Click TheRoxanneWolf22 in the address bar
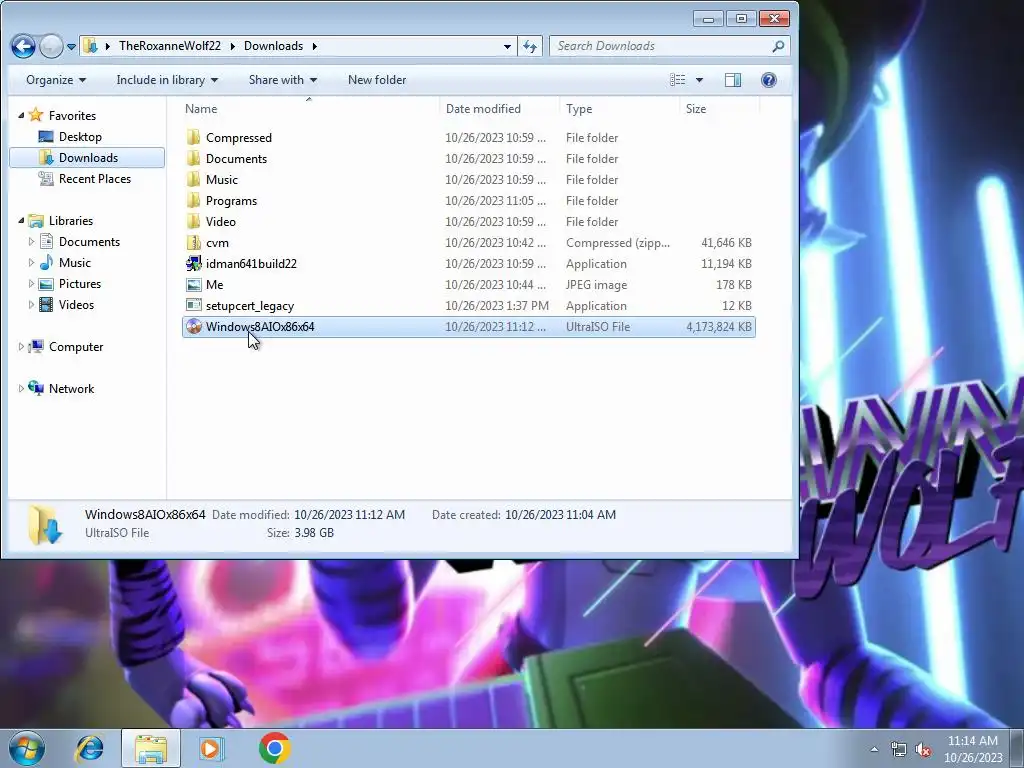 click(x=170, y=46)
